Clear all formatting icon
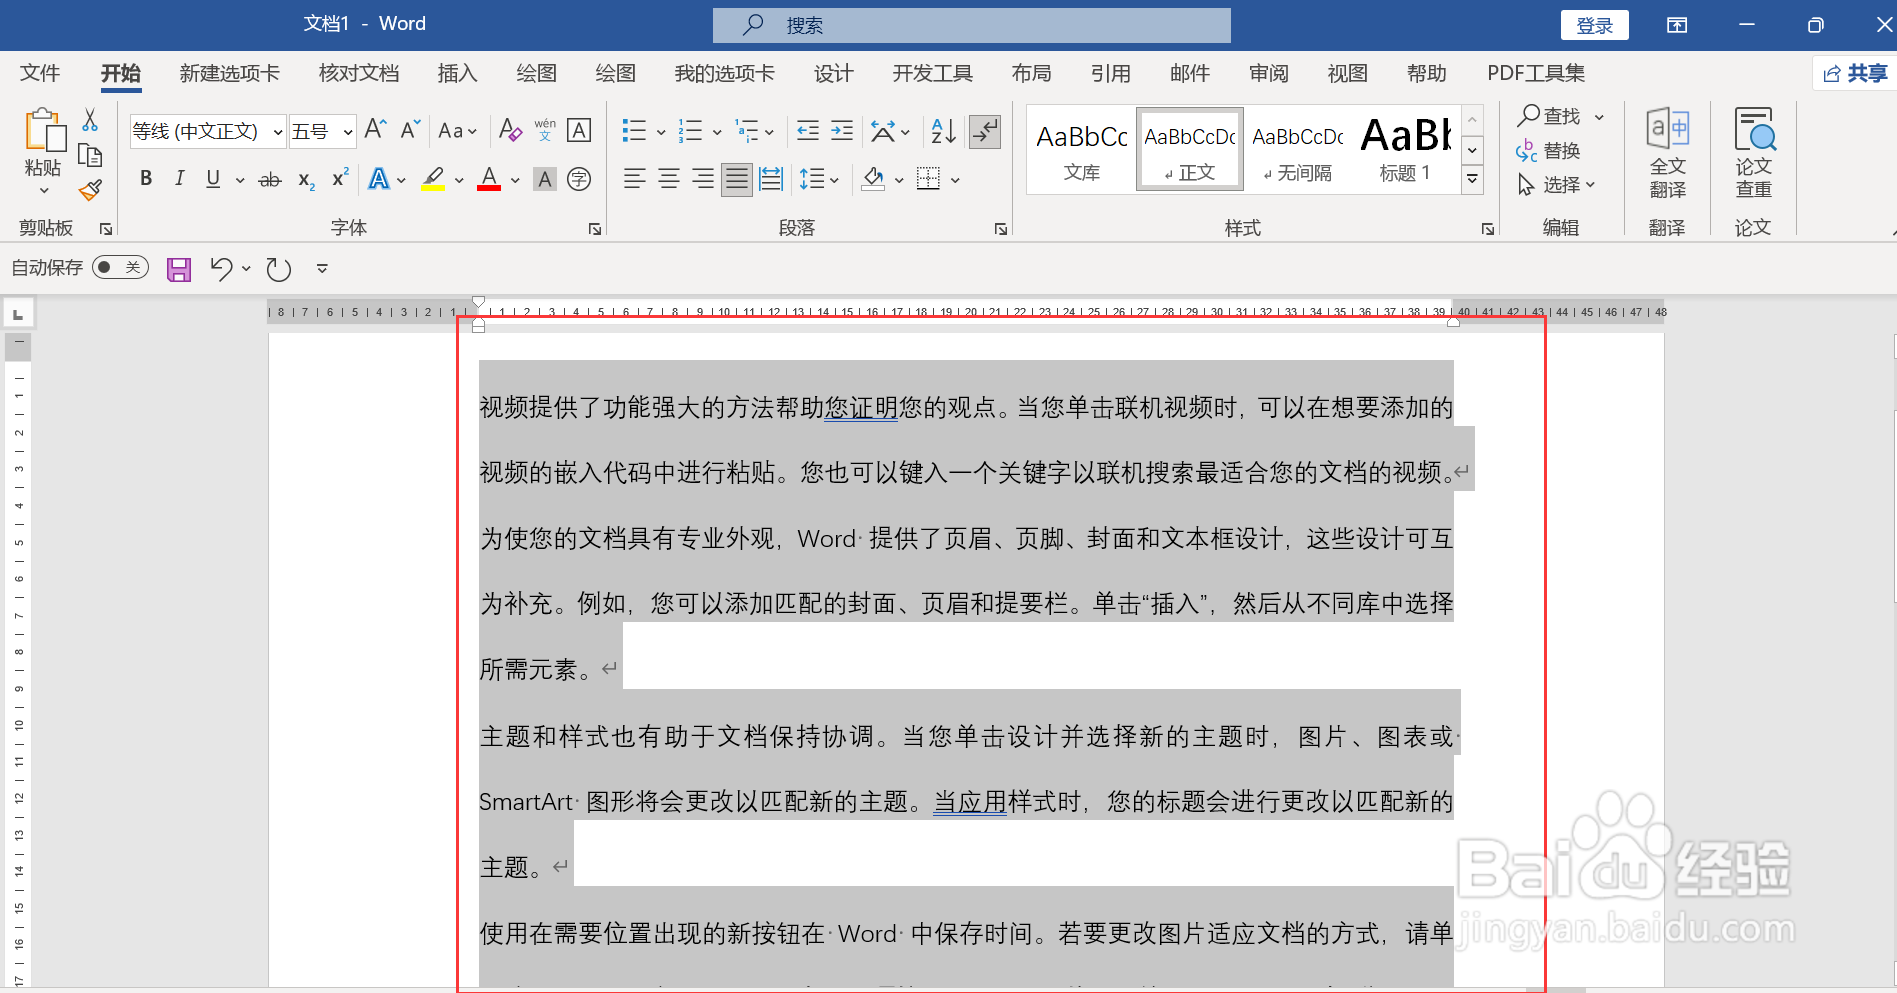Screen dimensions: 1897x993 (x=510, y=130)
